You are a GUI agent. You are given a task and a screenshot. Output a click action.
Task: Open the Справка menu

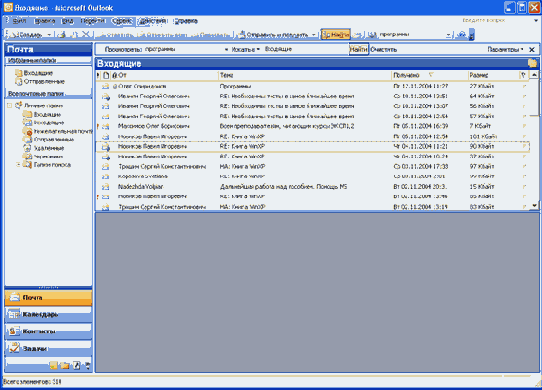pyautogui.click(x=186, y=21)
